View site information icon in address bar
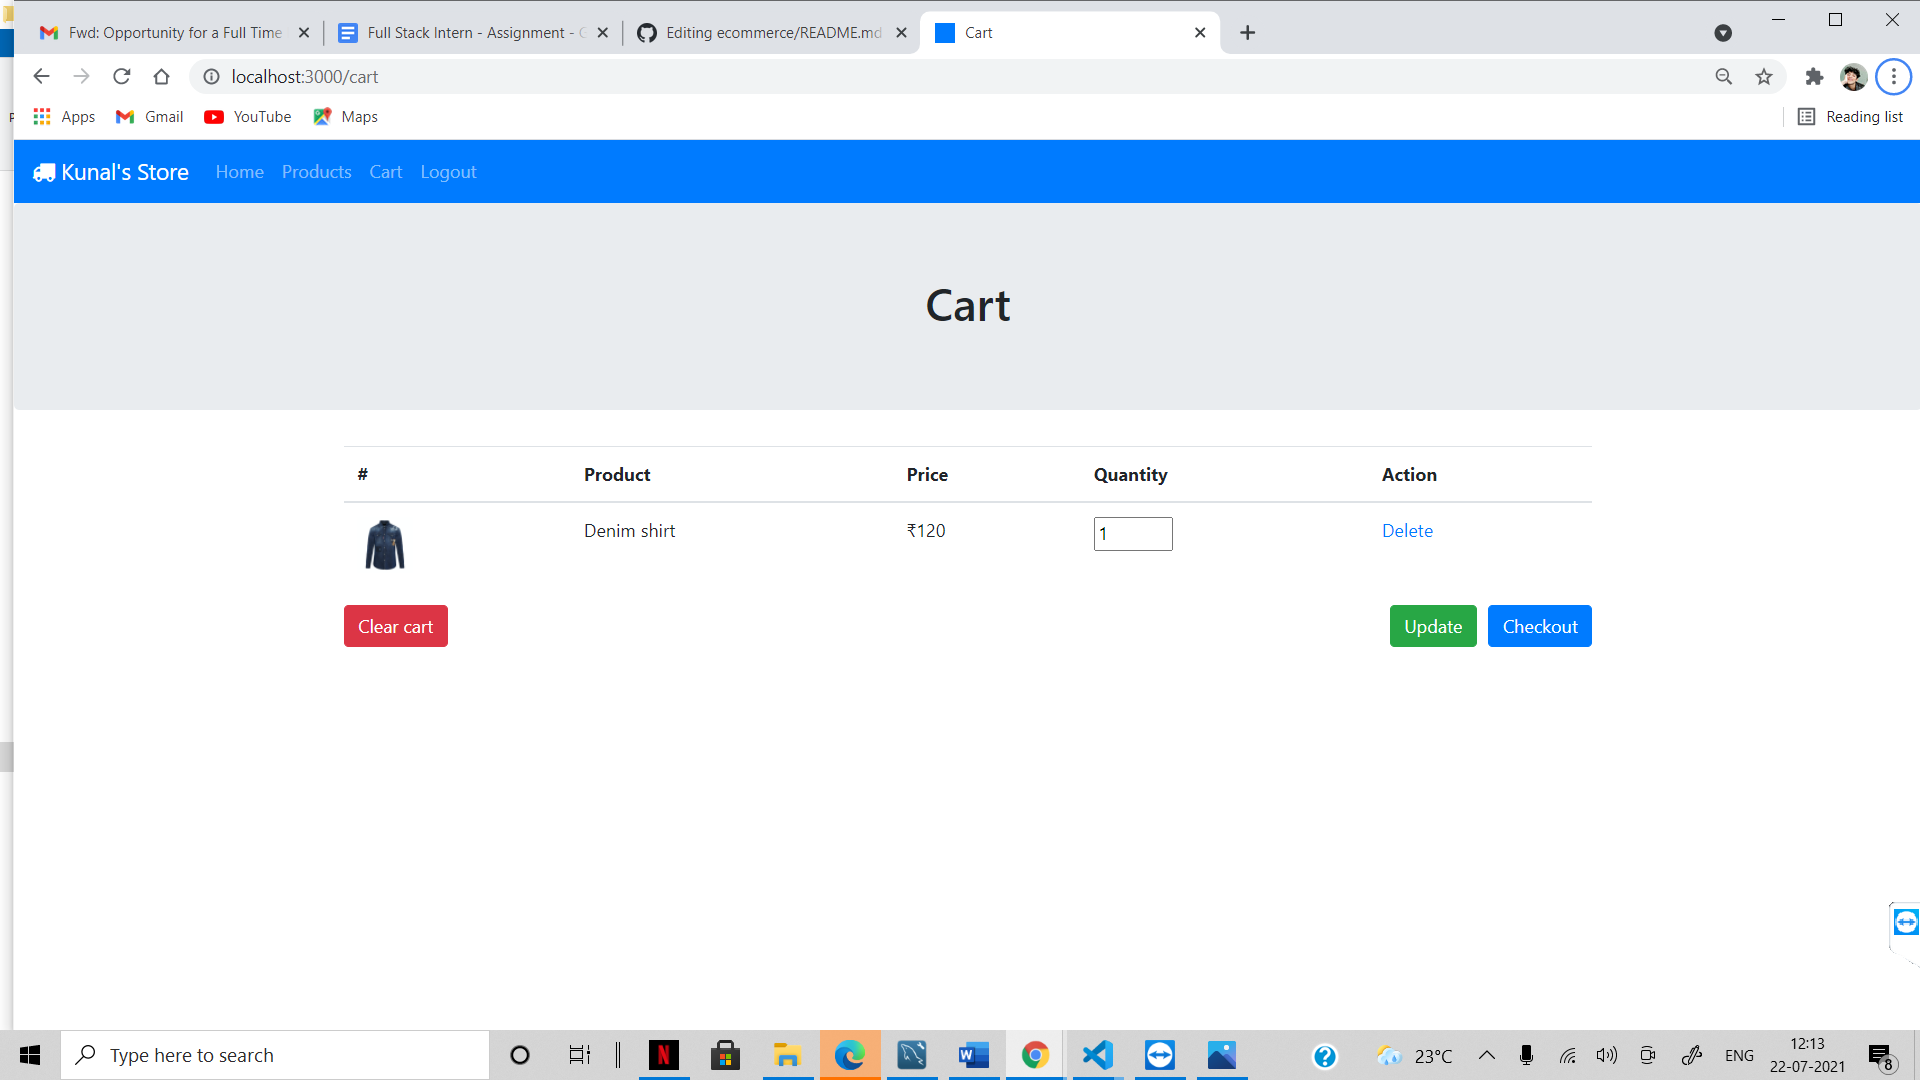1920x1080 pixels. (211, 76)
